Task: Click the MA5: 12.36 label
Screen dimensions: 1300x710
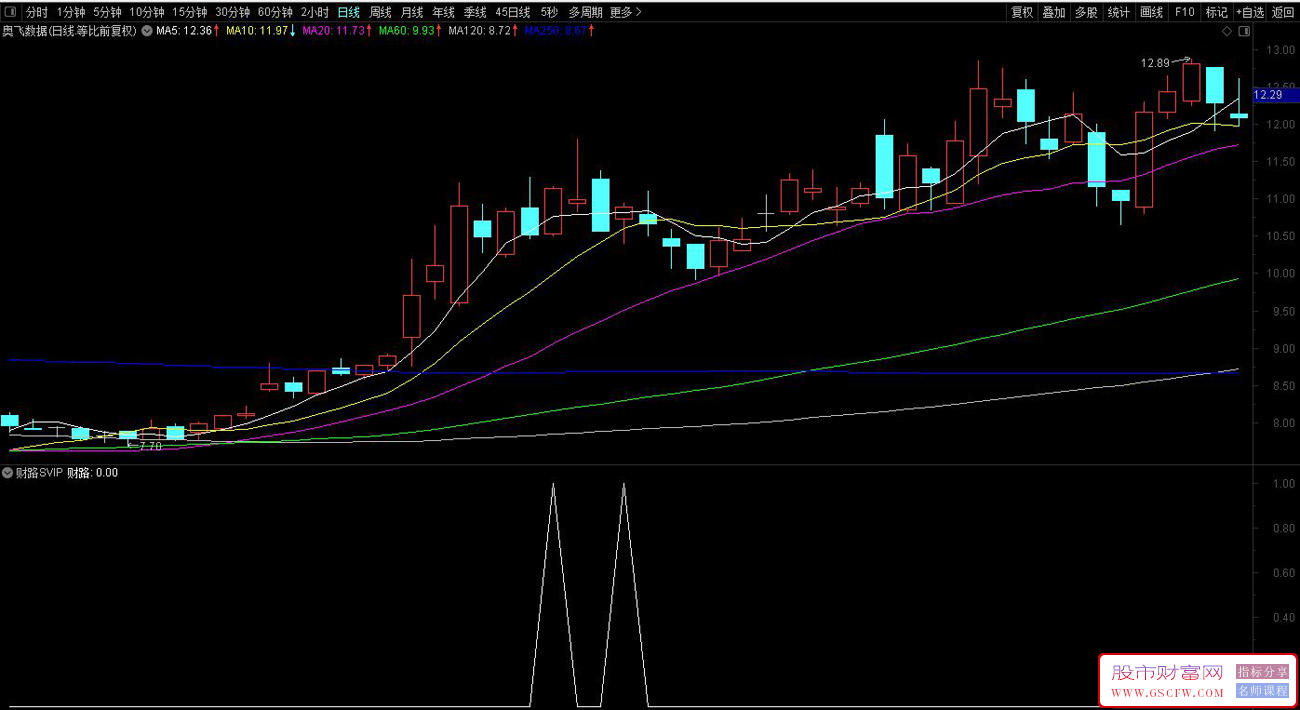Action: 185,31
